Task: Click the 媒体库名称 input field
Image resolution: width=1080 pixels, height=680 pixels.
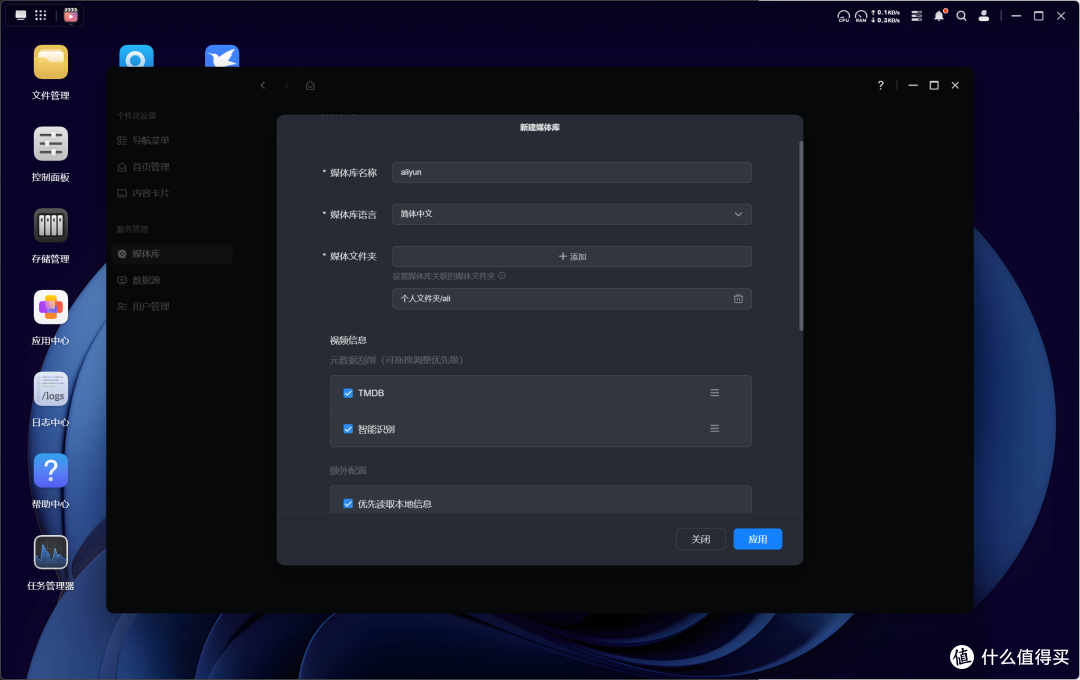Action: pyautogui.click(x=572, y=172)
